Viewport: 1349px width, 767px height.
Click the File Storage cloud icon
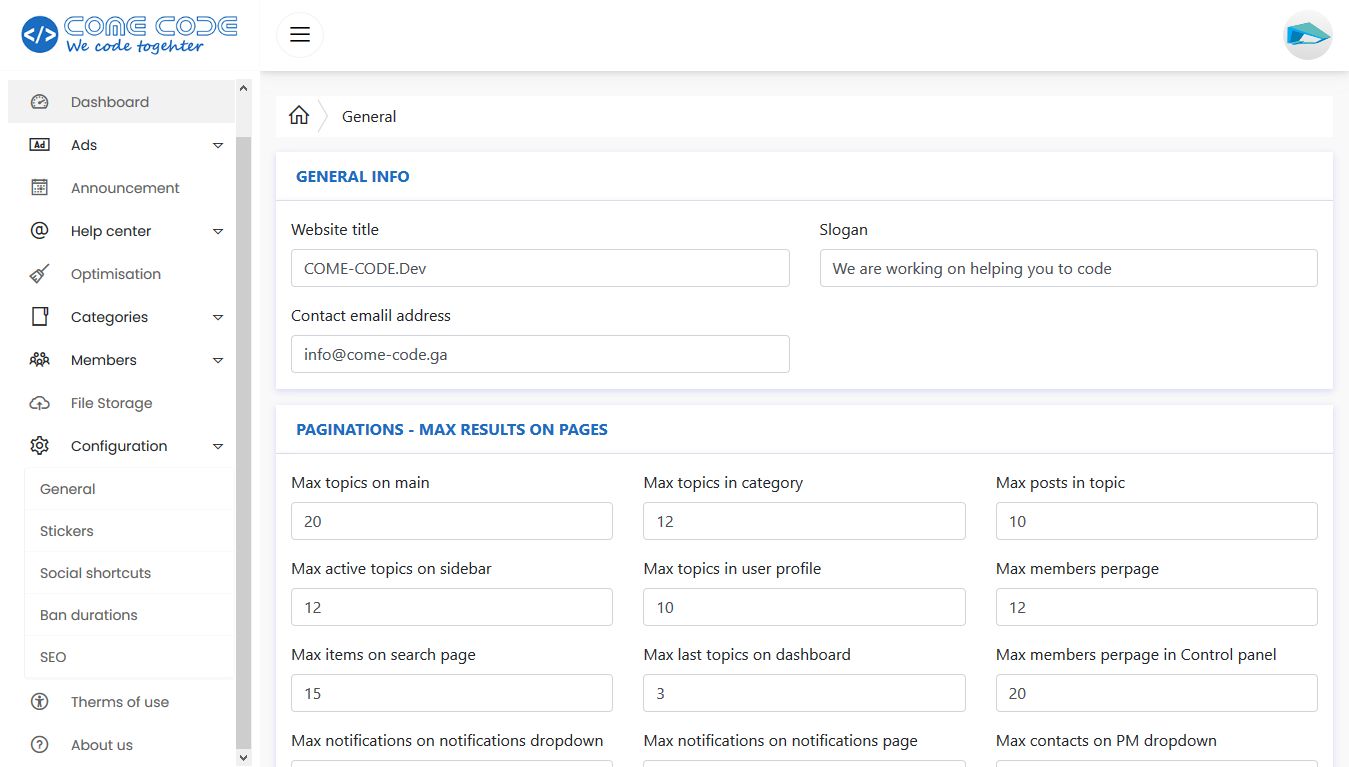tap(40, 403)
